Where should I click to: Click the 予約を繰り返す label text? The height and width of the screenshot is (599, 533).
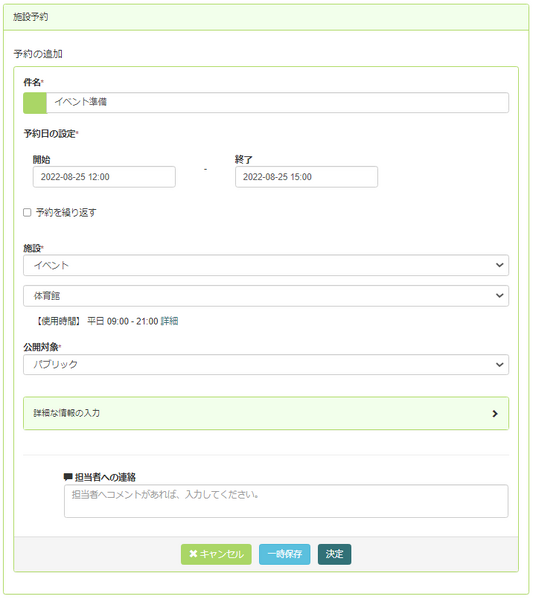coord(66,213)
